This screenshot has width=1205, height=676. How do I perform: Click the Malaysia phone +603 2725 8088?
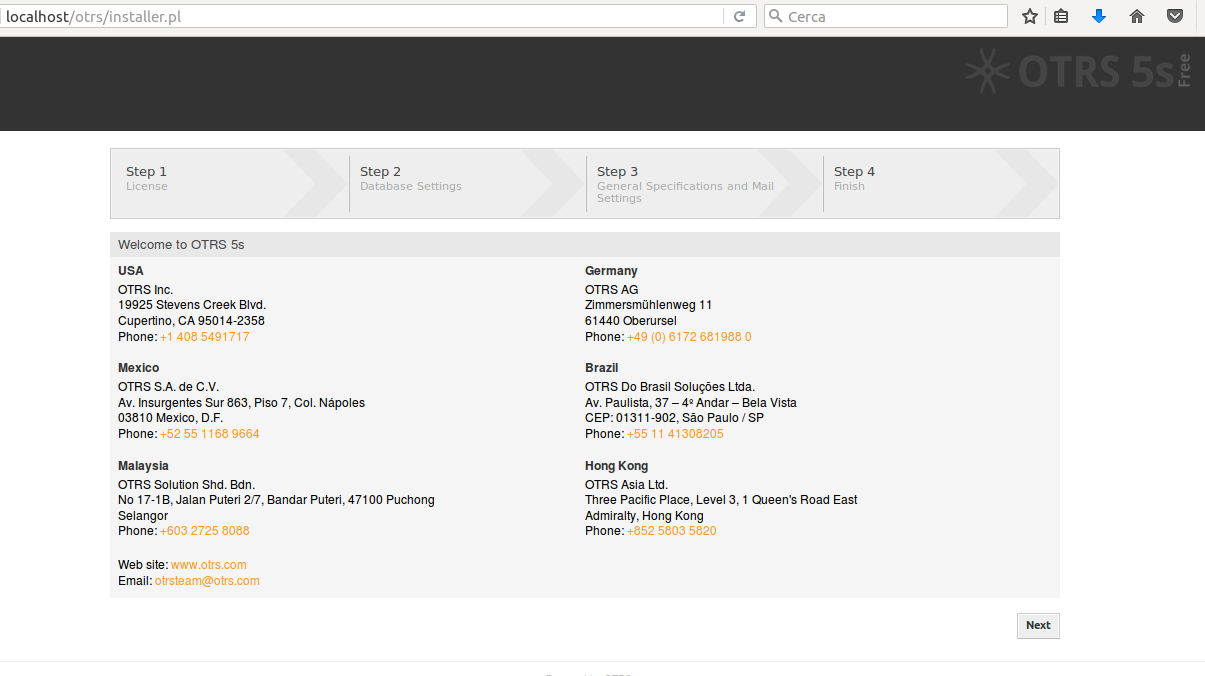click(205, 531)
